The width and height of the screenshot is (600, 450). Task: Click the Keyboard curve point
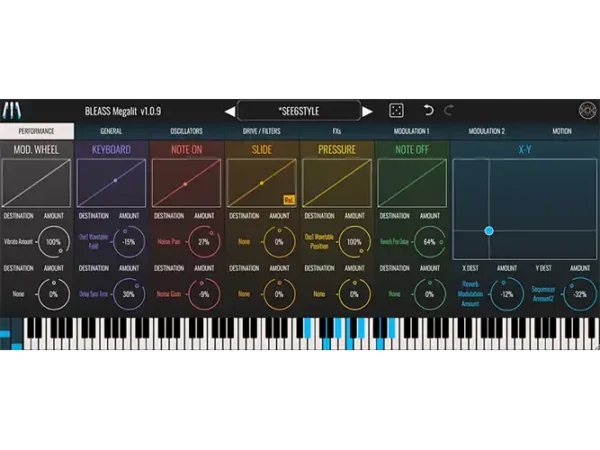116,180
